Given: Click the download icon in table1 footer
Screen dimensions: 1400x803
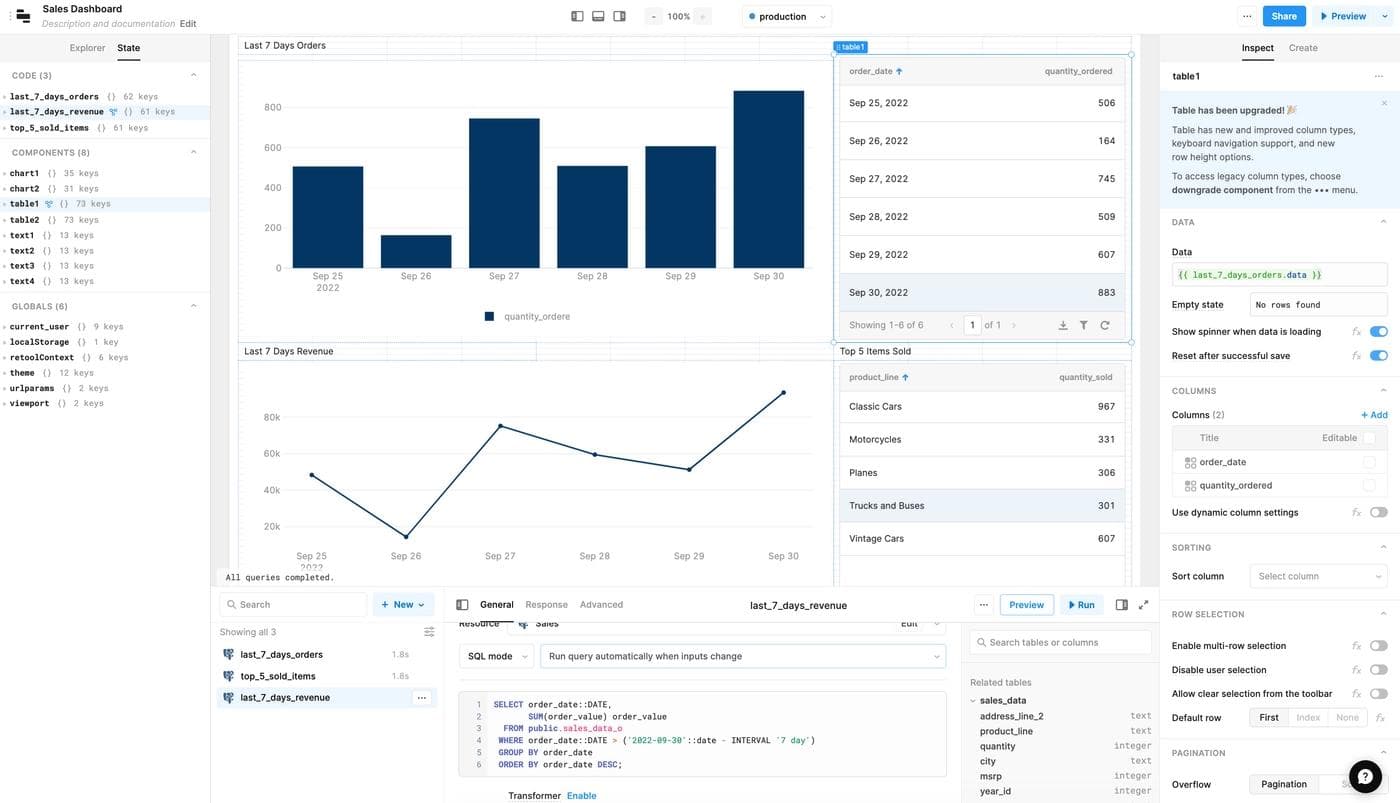Looking at the screenshot, I should click(x=1062, y=325).
